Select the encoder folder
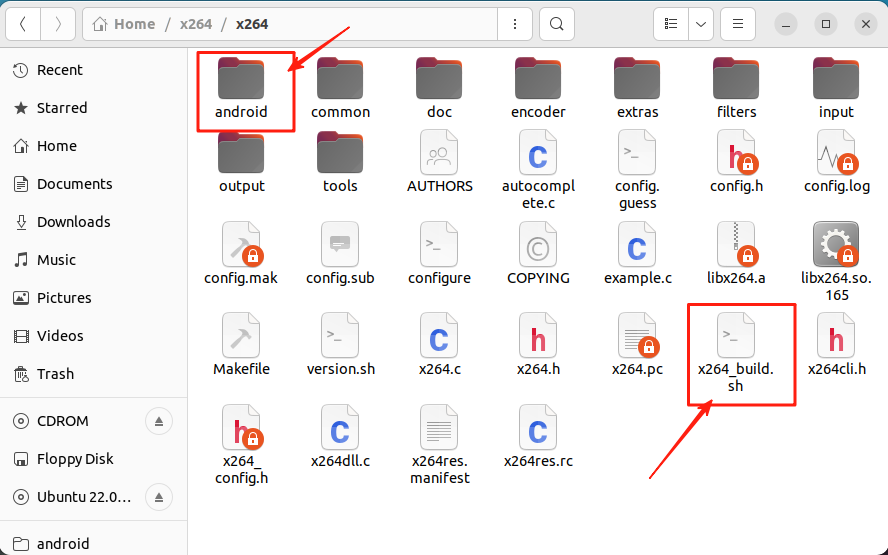 tap(538, 88)
